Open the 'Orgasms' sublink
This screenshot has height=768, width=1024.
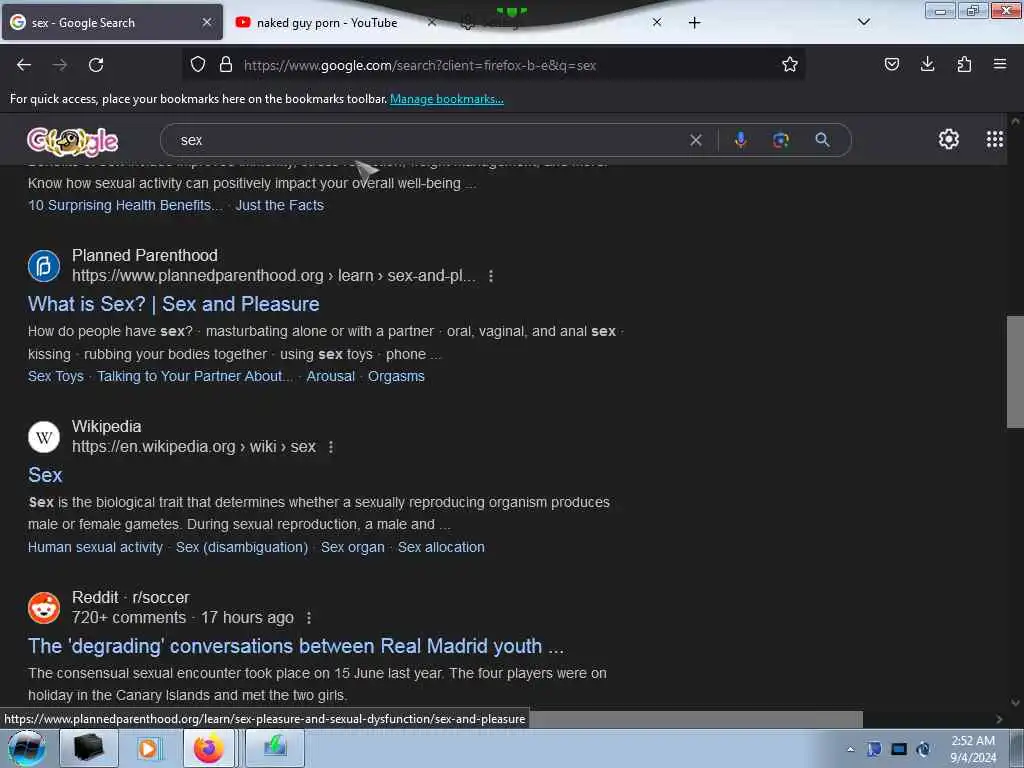[396, 376]
